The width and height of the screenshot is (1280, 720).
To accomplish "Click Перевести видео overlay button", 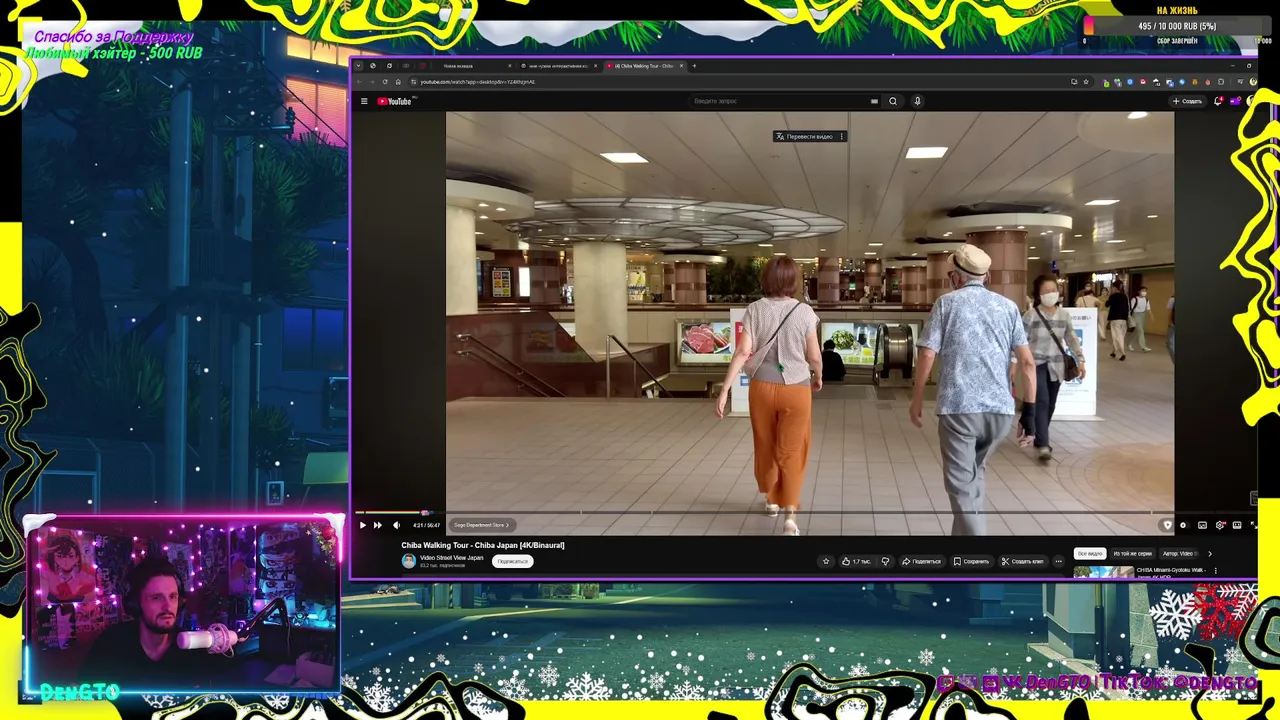I will [804, 136].
